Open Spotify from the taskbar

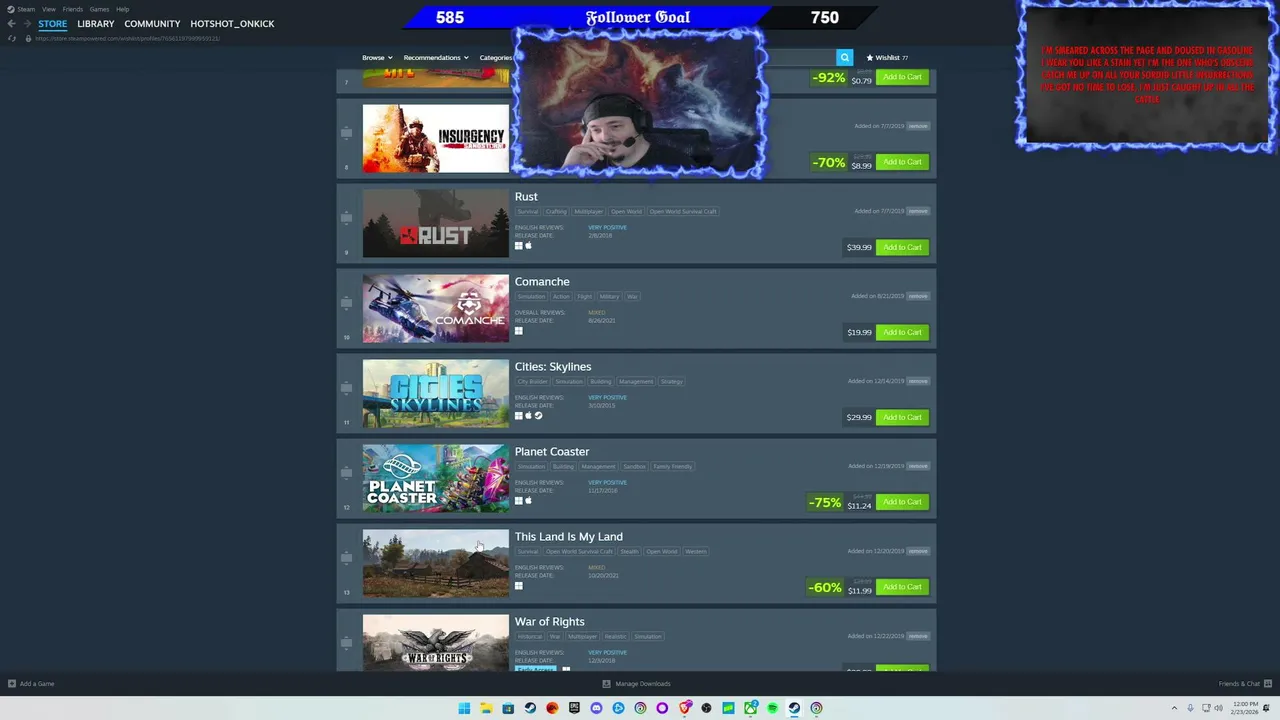point(772,708)
